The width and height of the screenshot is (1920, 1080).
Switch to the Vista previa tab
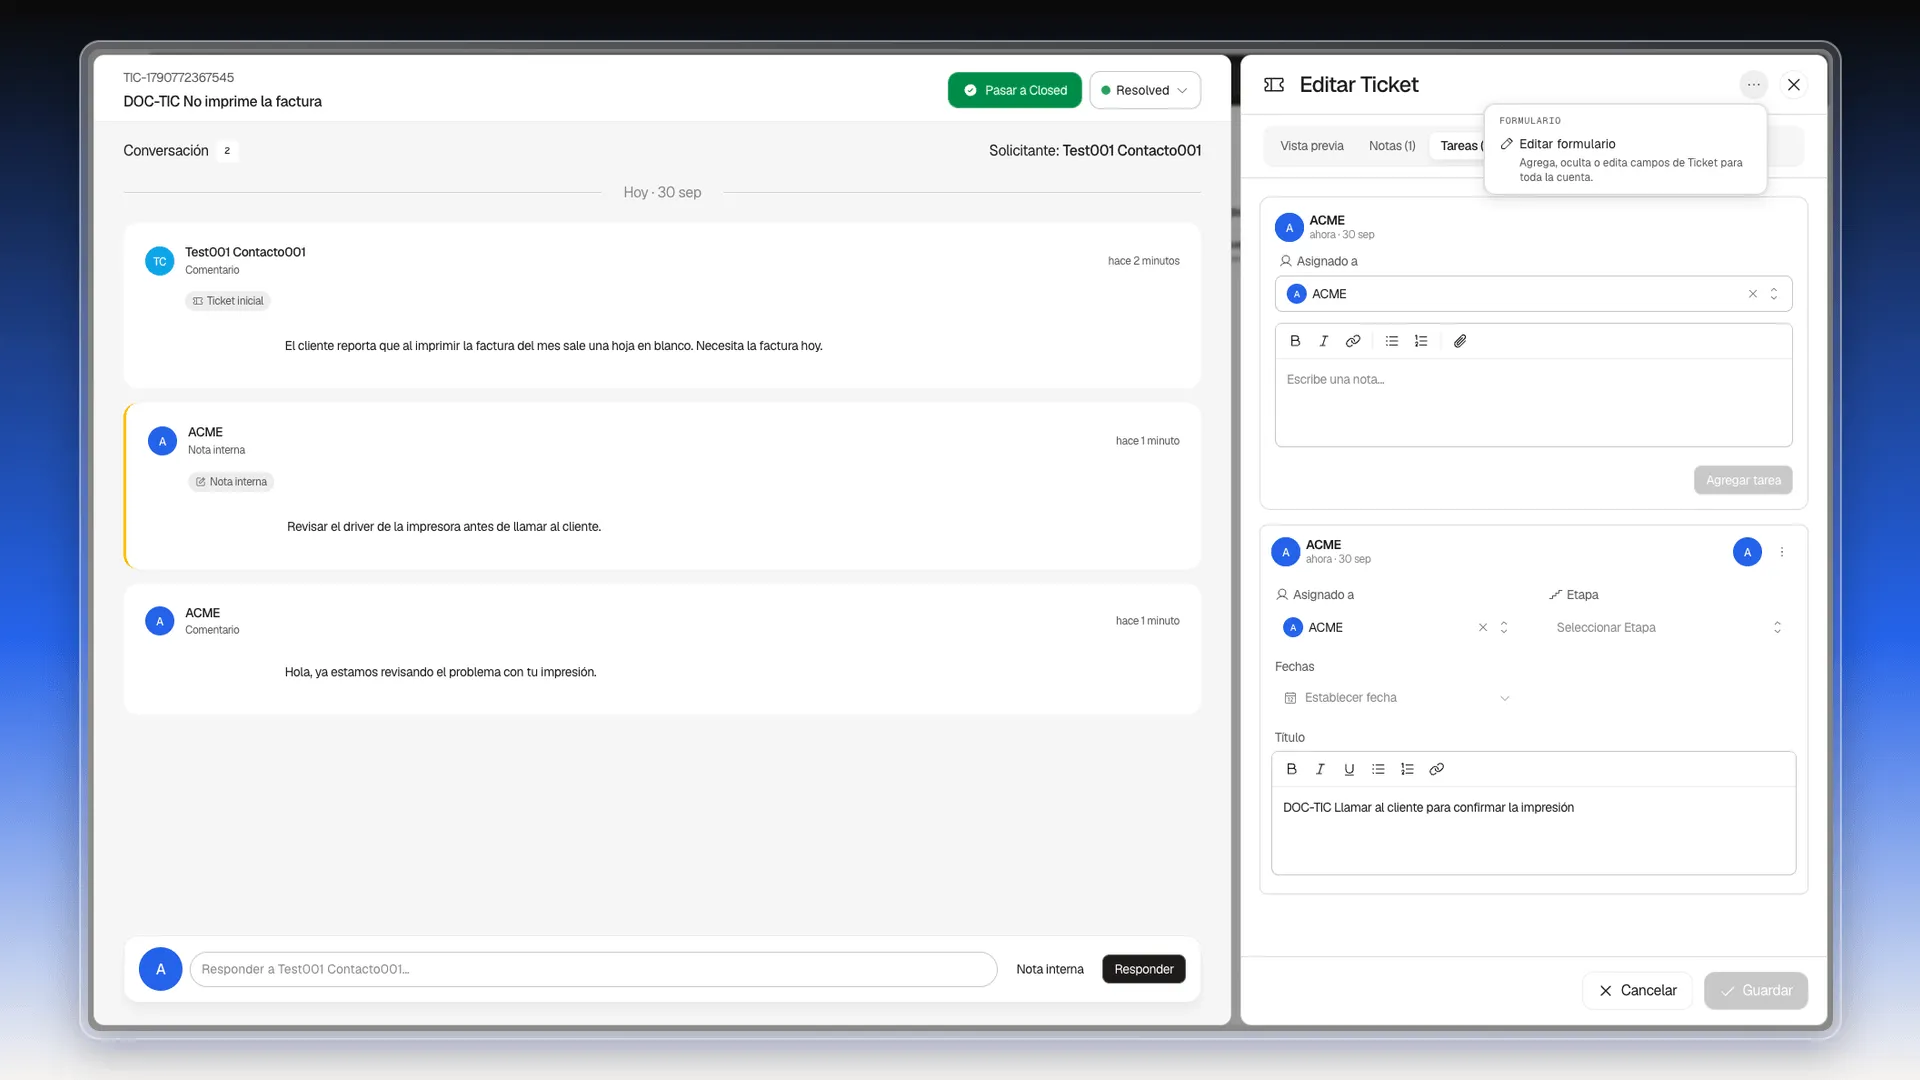[x=1312, y=146]
